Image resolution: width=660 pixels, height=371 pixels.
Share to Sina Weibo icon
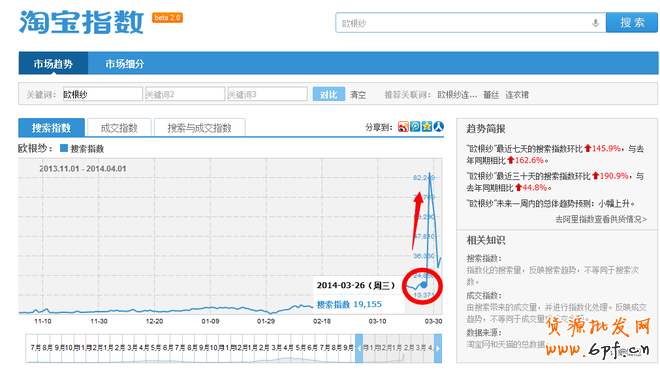tap(403, 126)
